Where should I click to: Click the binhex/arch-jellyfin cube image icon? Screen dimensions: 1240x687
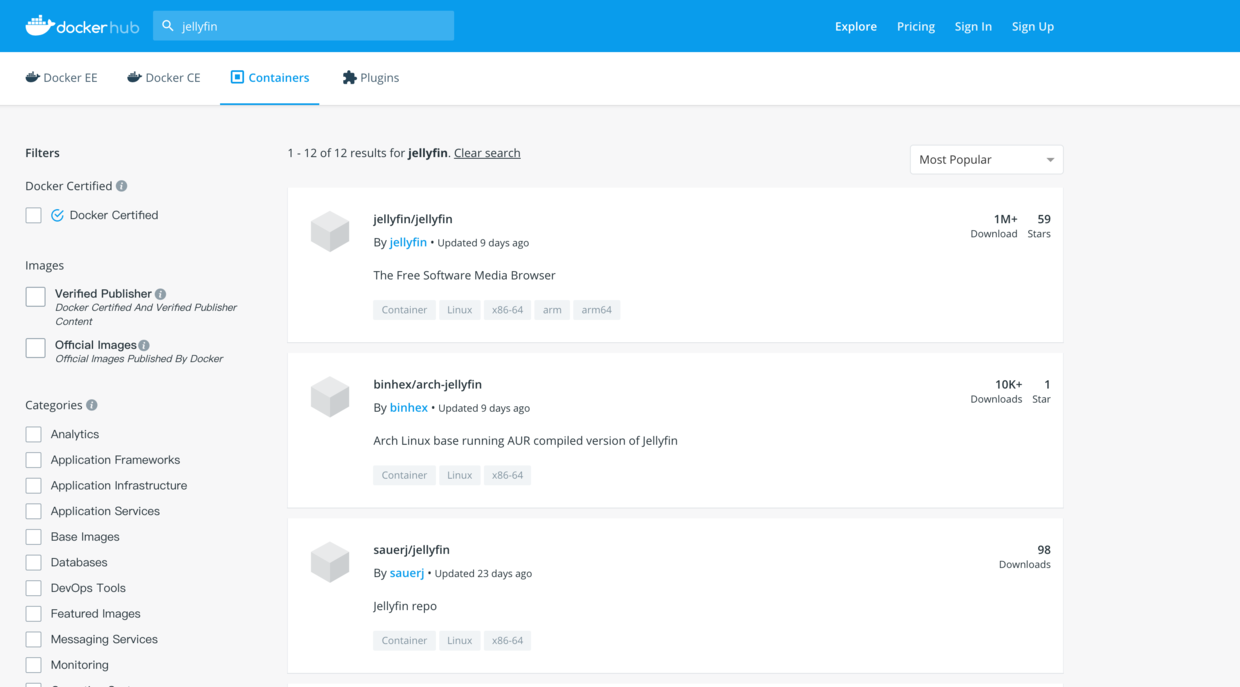click(x=330, y=397)
